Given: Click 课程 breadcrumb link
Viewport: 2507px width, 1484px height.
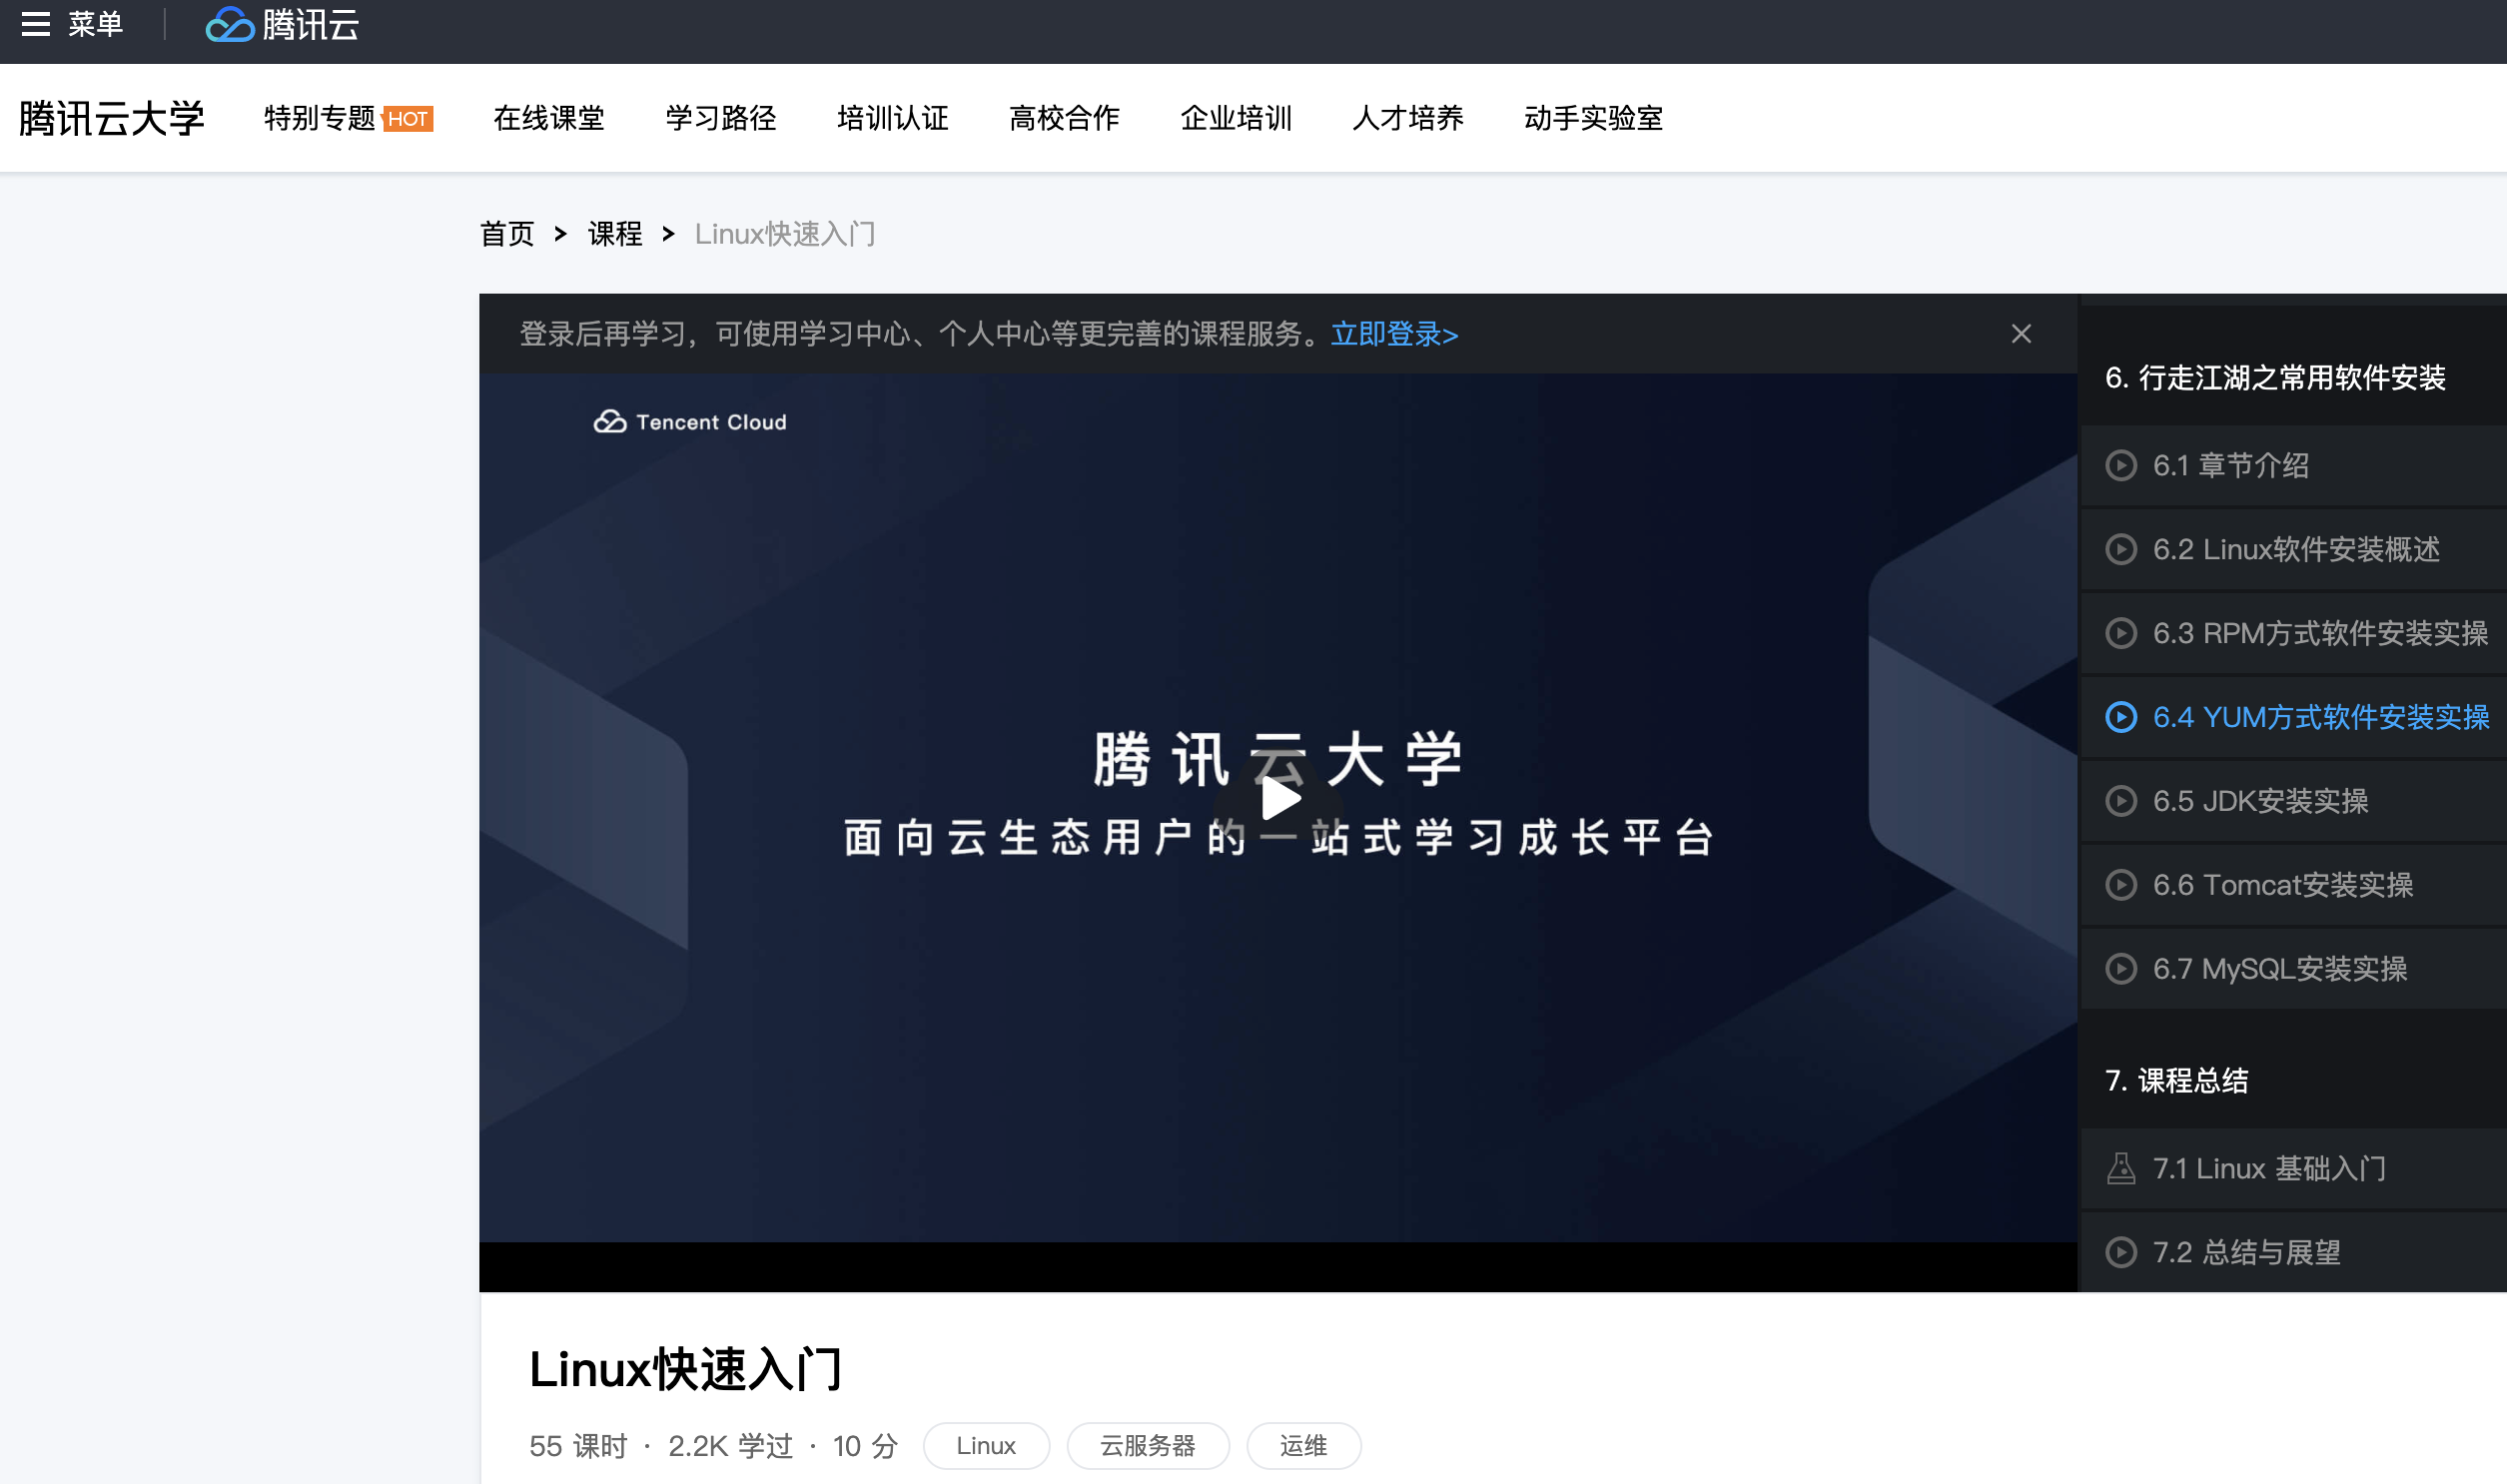Looking at the screenshot, I should pyautogui.click(x=615, y=234).
